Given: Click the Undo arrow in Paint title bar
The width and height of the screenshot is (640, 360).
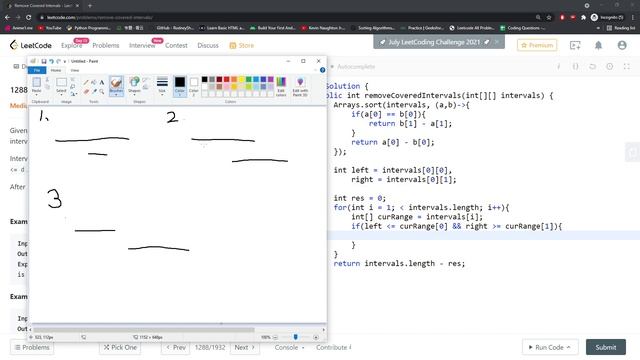Looking at the screenshot, I should tap(51, 61).
